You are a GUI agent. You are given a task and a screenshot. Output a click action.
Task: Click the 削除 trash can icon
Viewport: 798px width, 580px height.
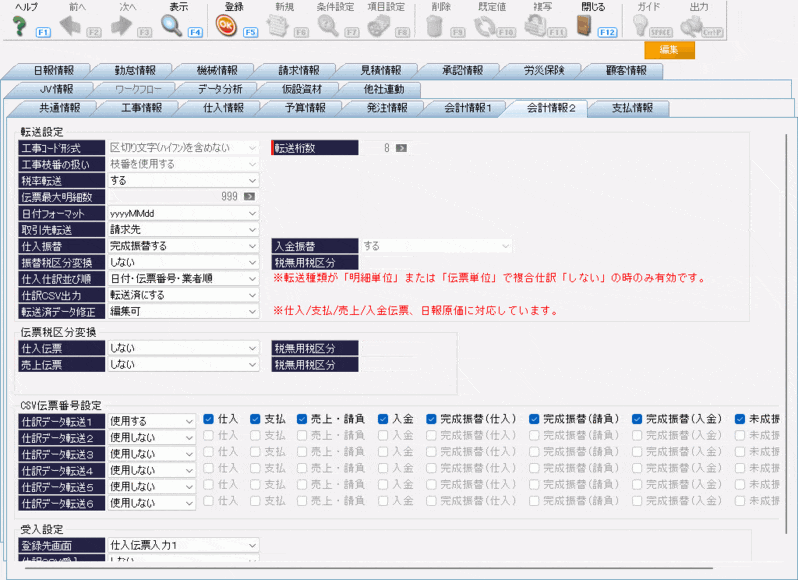(433, 26)
